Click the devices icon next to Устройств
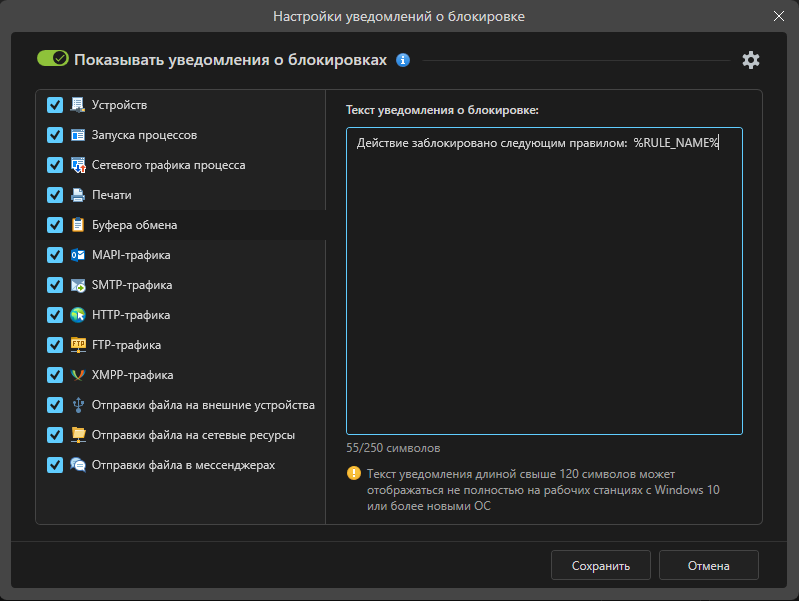 click(x=78, y=105)
